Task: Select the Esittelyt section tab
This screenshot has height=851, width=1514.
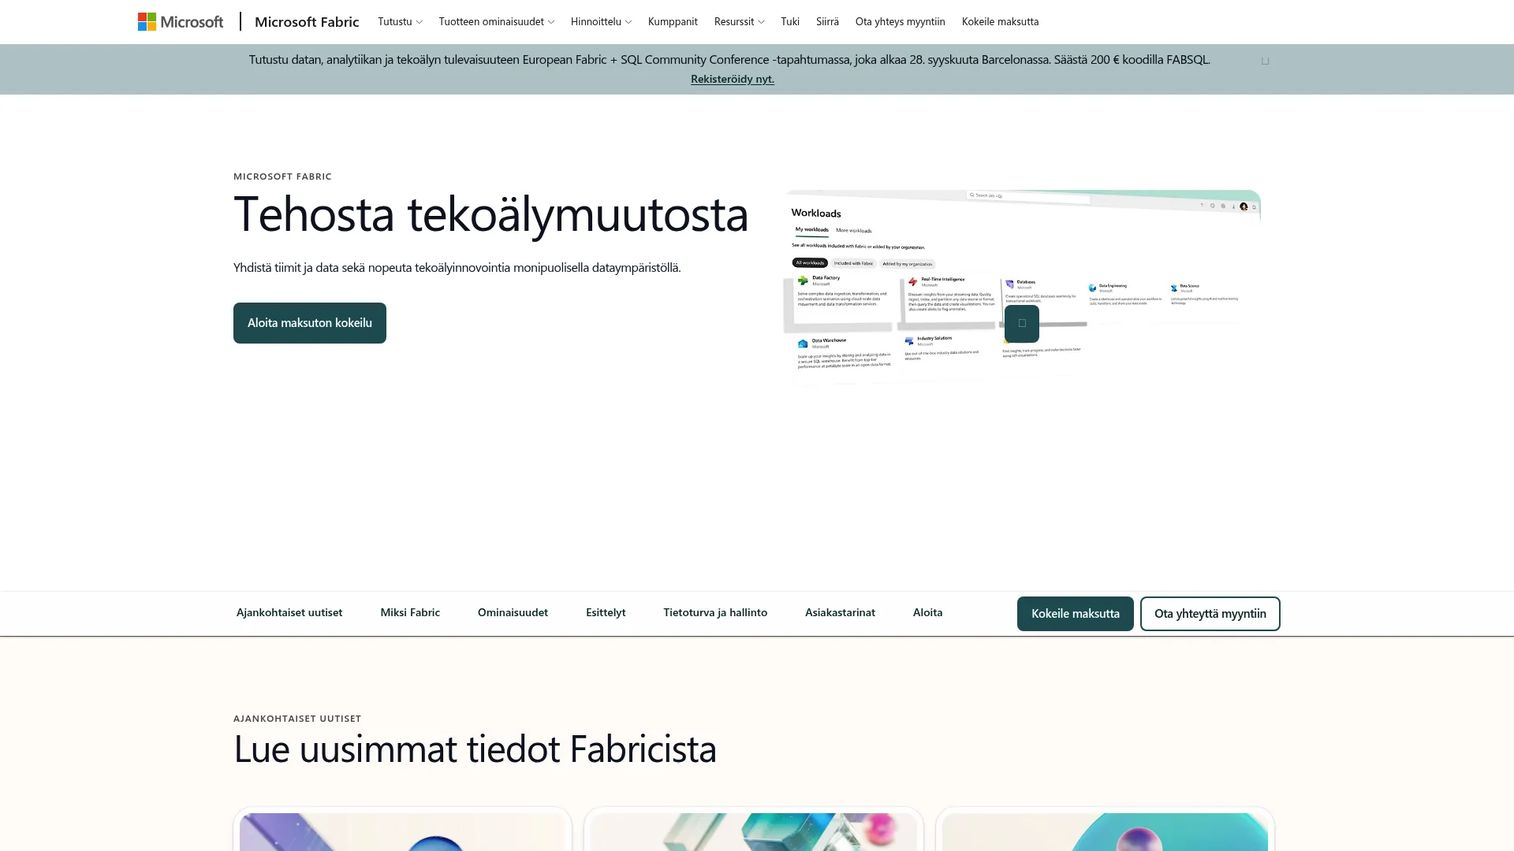Action: pyautogui.click(x=606, y=613)
